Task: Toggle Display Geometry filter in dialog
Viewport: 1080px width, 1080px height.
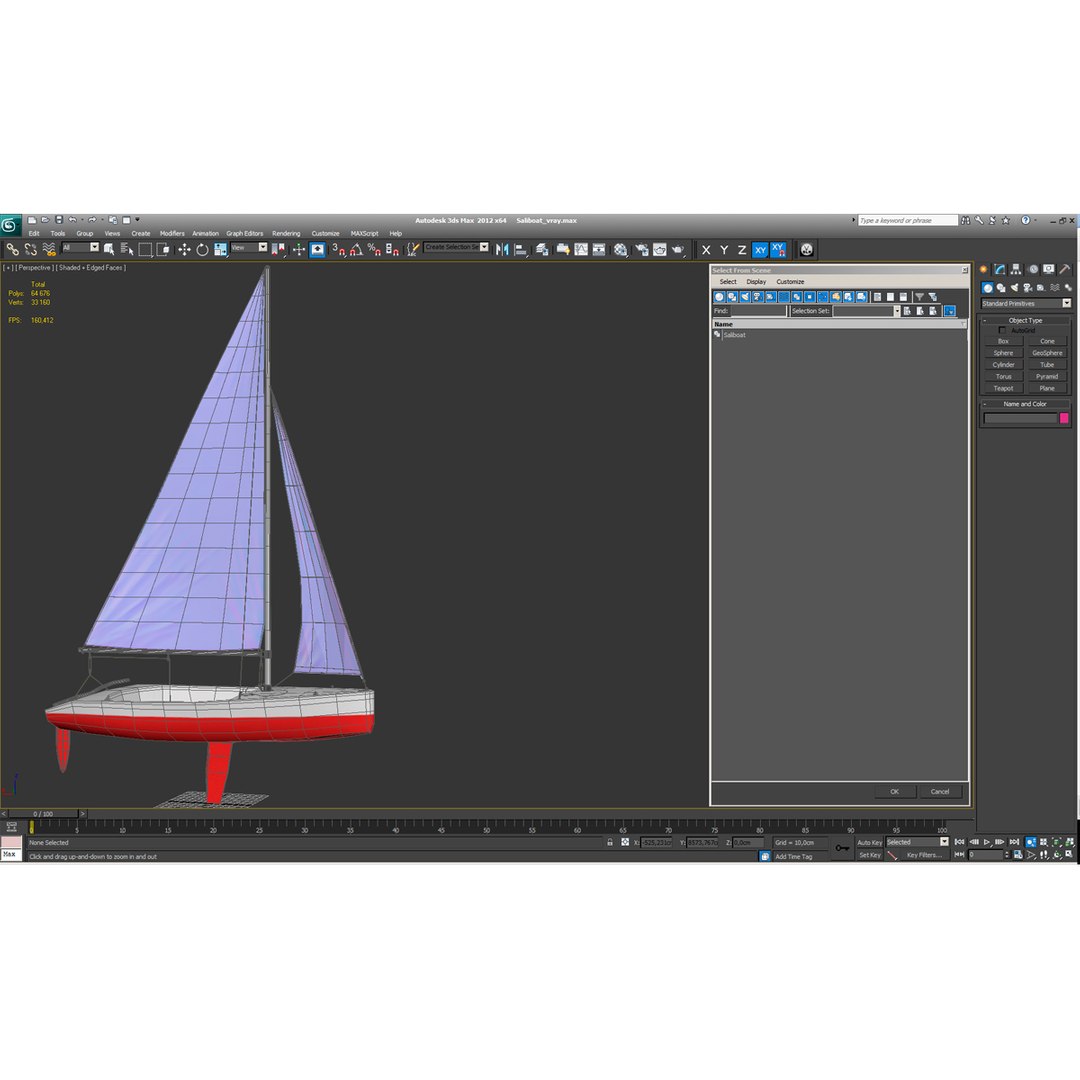Action: click(x=719, y=297)
